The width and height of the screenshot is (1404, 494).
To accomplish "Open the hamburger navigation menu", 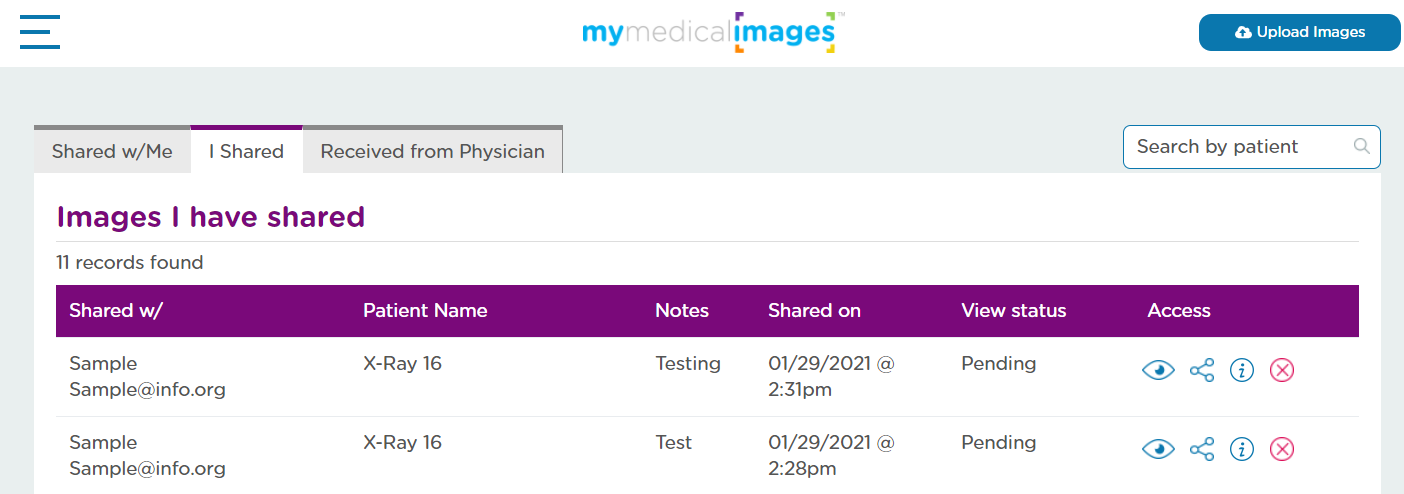I will (x=40, y=32).
